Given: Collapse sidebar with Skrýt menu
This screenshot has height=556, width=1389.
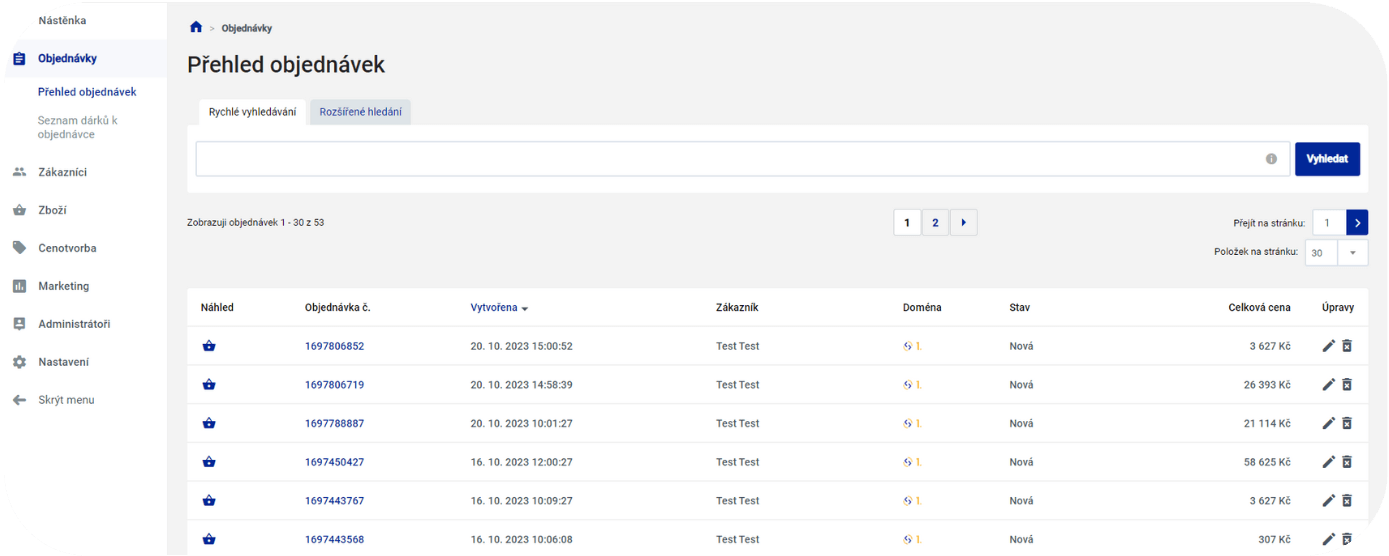Looking at the screenshot, I should pos(66,400).
